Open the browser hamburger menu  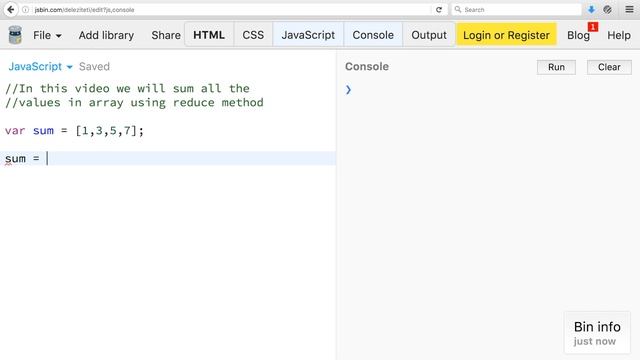[x=629, y=9]
